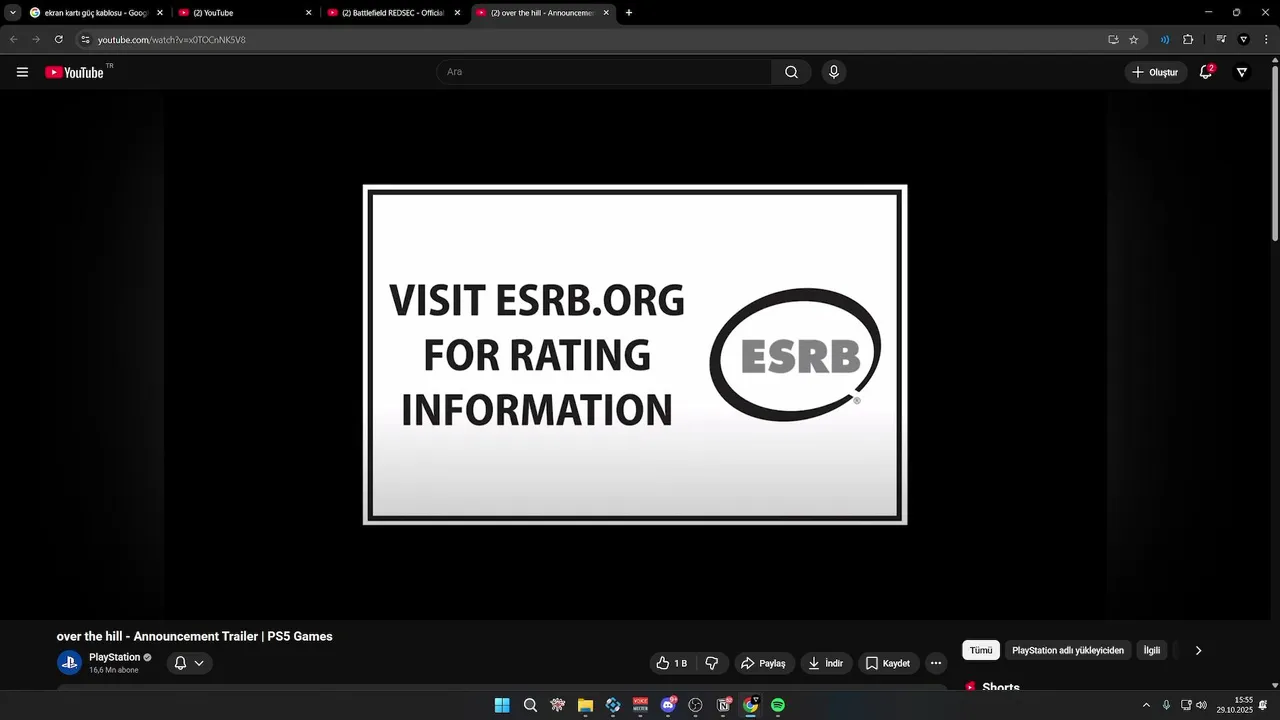Expand next filter chips with arrow
The width and height of the screenshot is (1280, 720).
point(1198,650)
